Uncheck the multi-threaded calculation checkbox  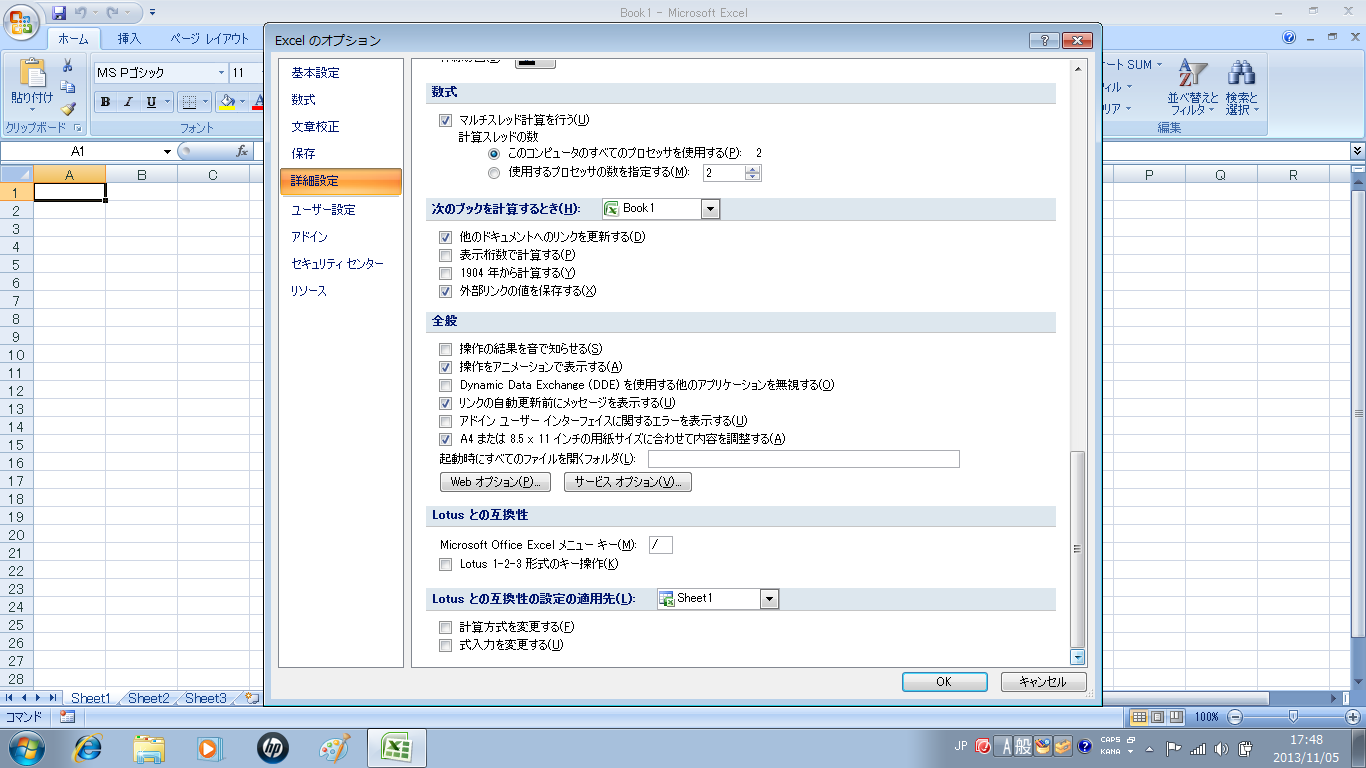point(446,121)
